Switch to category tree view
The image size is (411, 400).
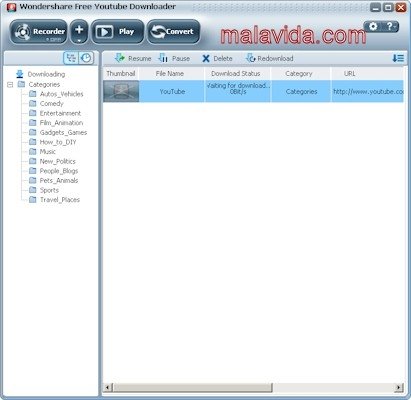point(71,58)
